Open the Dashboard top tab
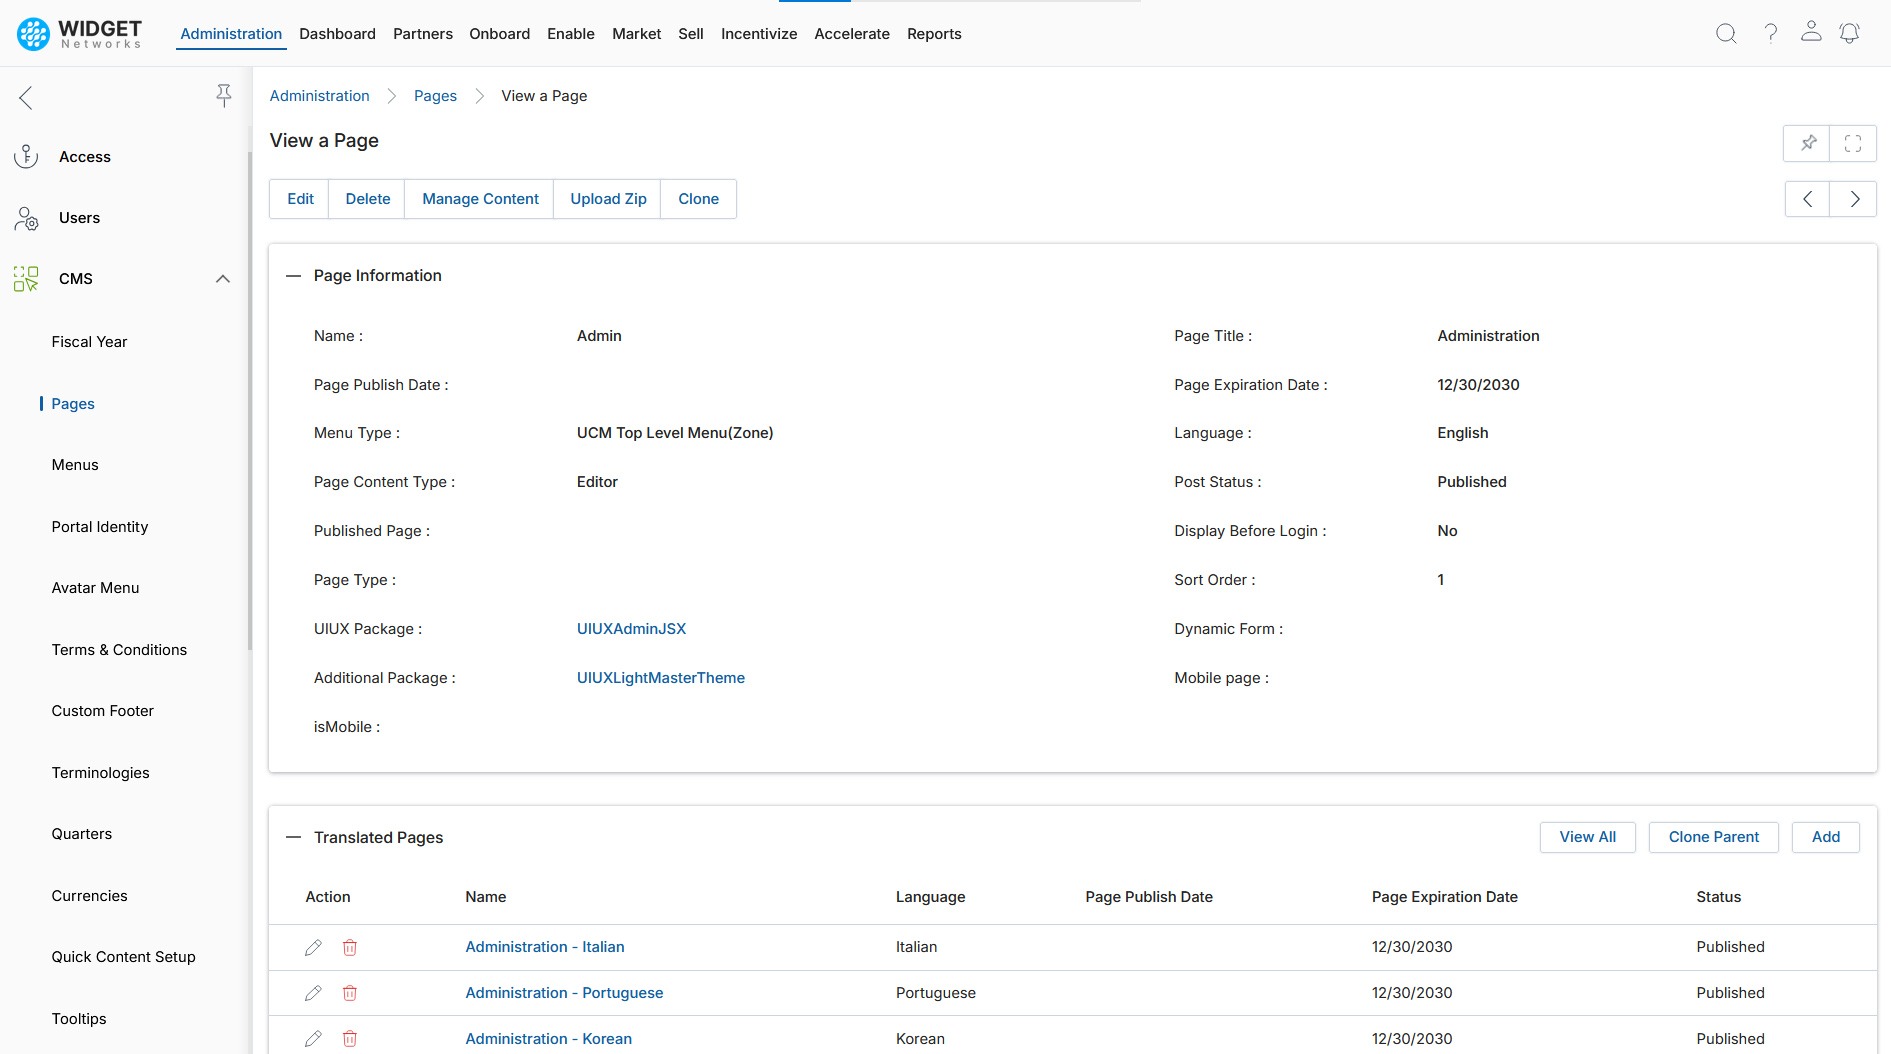 coord(337,34)
